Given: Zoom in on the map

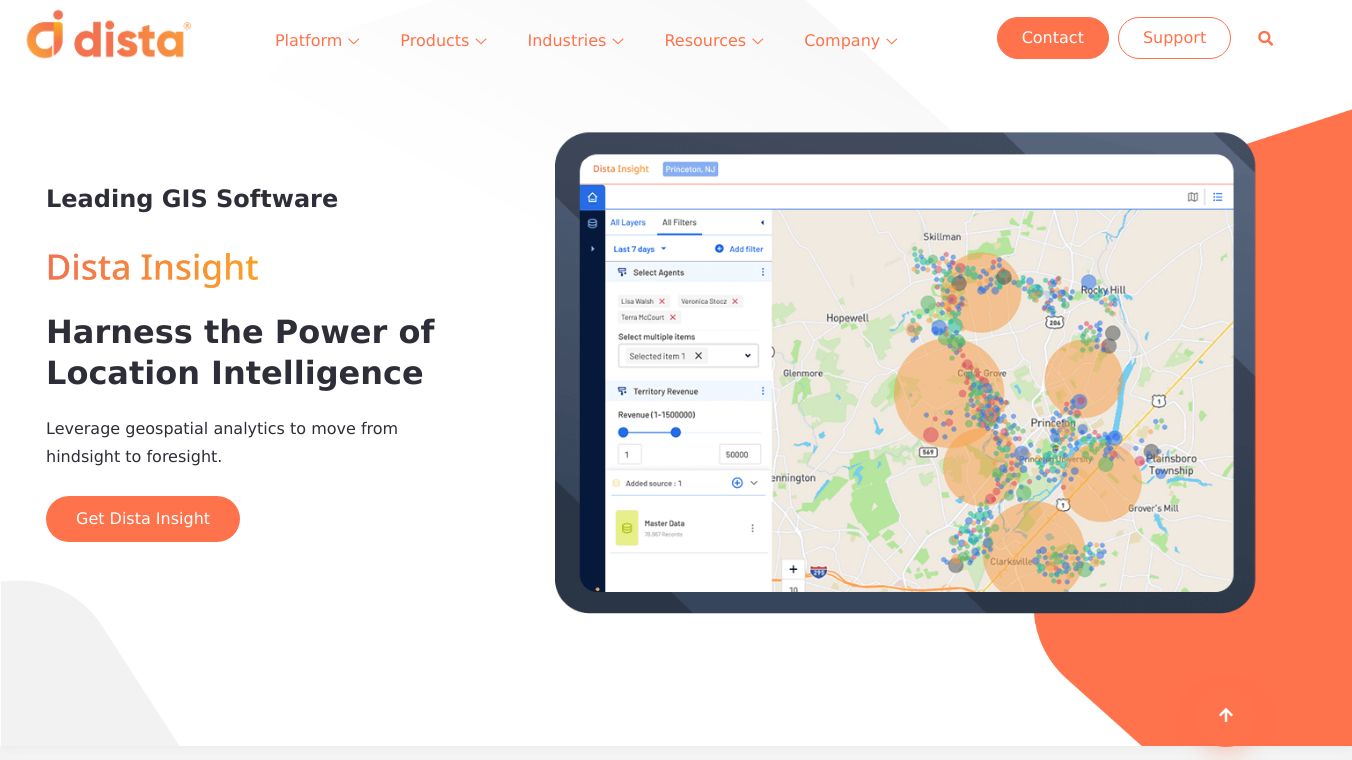Looking at the screenshot, I should pos(793,569).
